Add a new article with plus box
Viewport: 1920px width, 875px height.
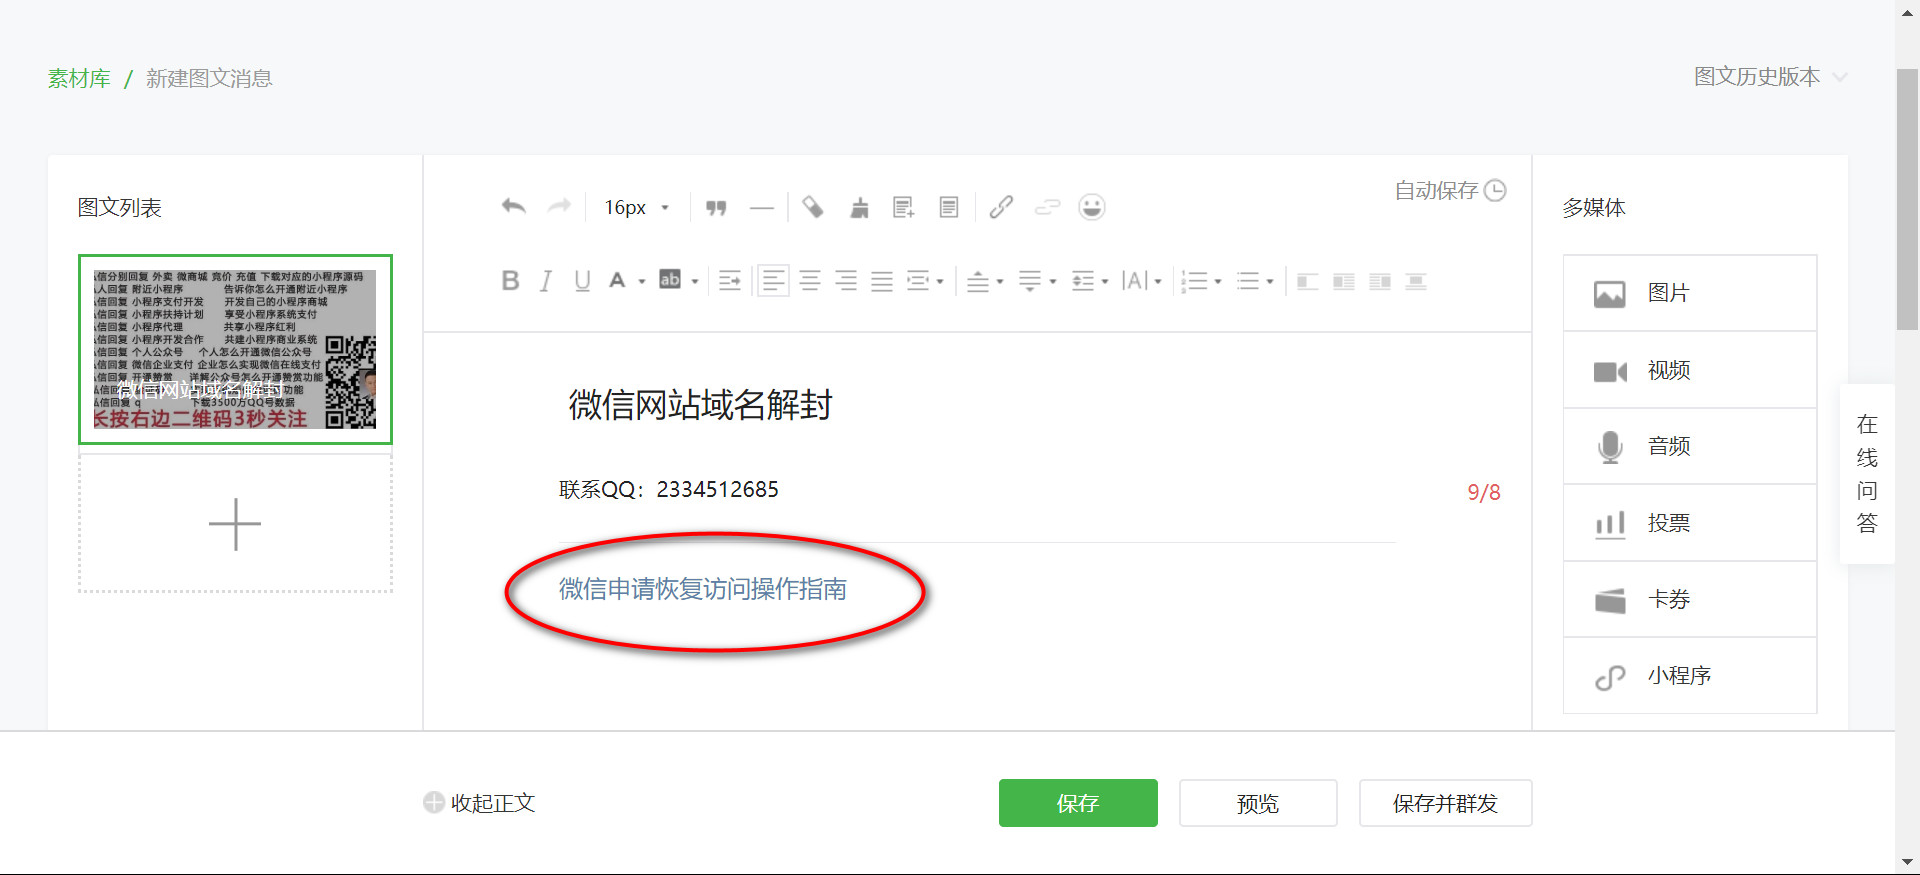(x=235, y=523)
